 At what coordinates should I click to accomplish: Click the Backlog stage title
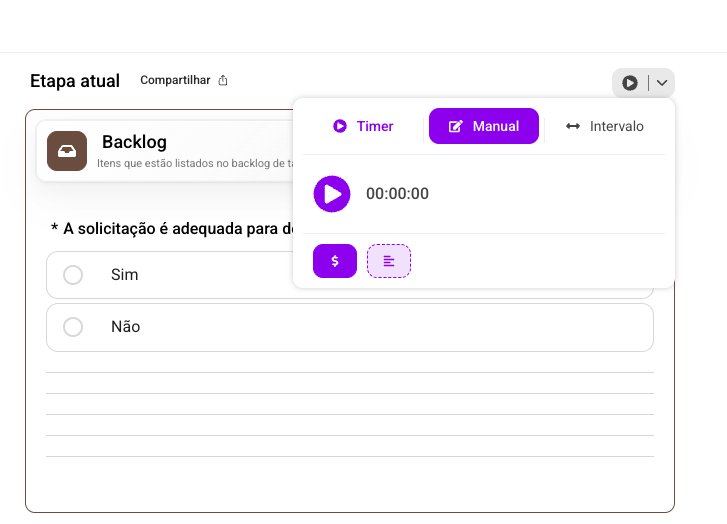pos(134,142)
